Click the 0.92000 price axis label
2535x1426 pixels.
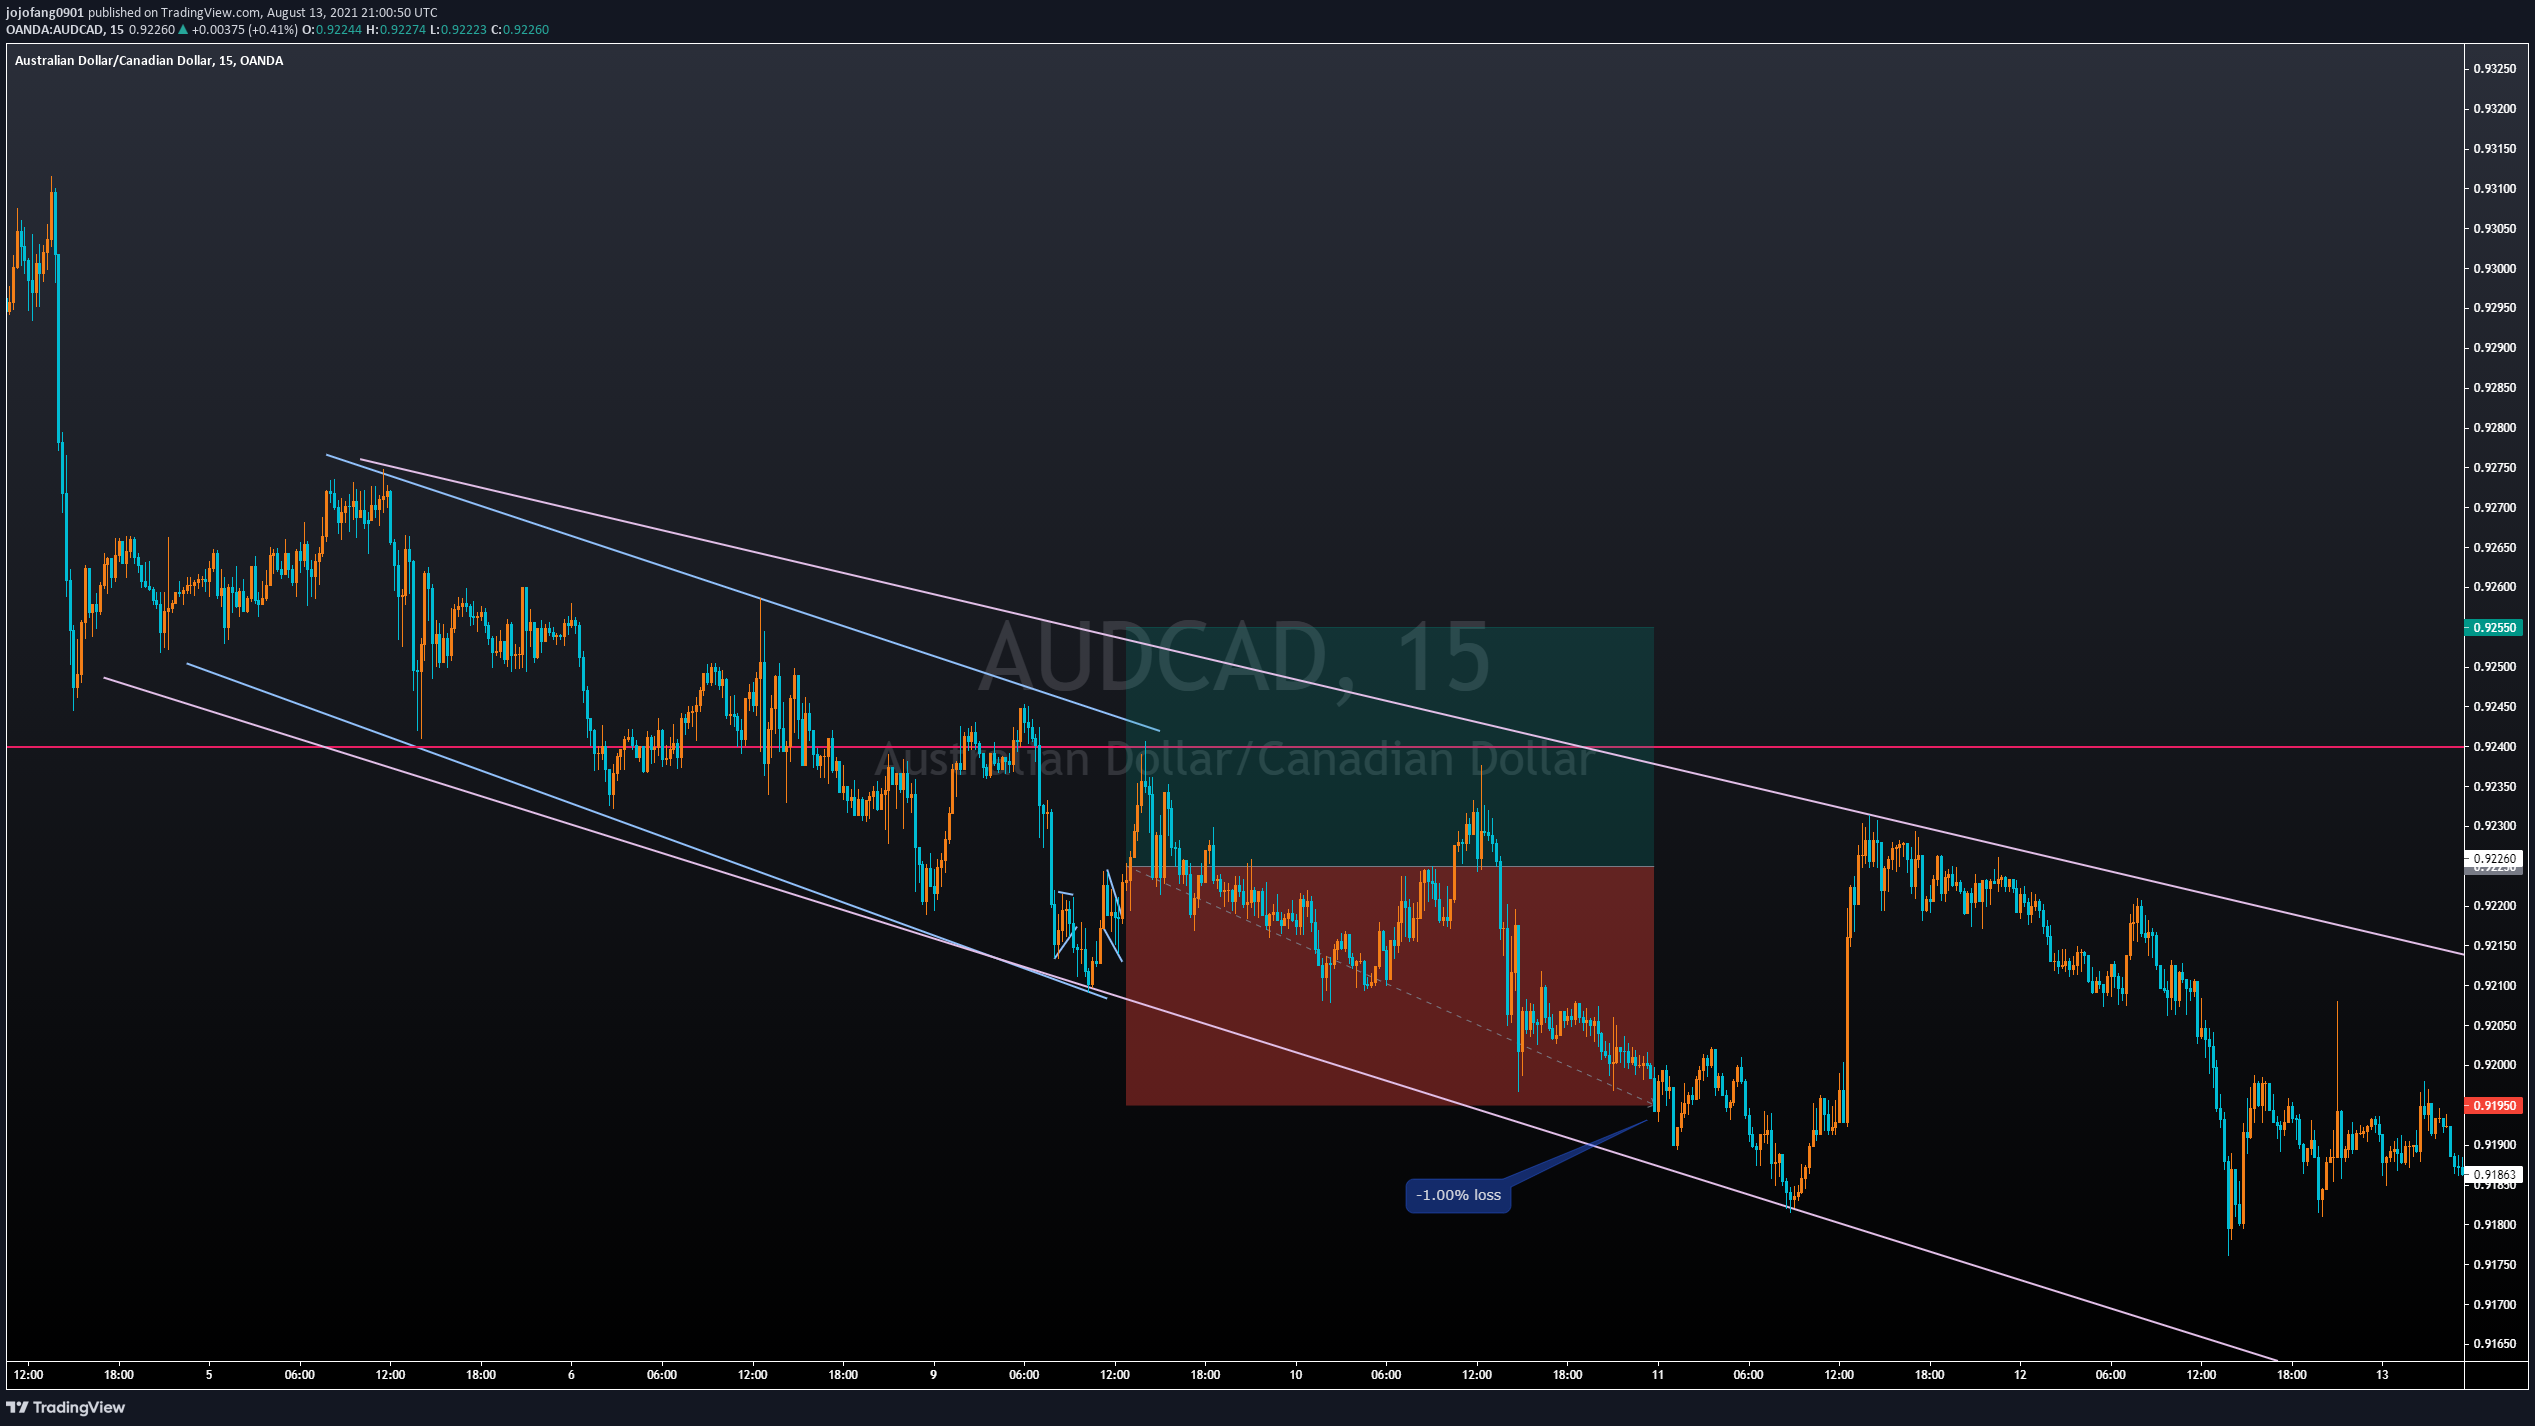pyautogui.click(x=2494, y=1065)
